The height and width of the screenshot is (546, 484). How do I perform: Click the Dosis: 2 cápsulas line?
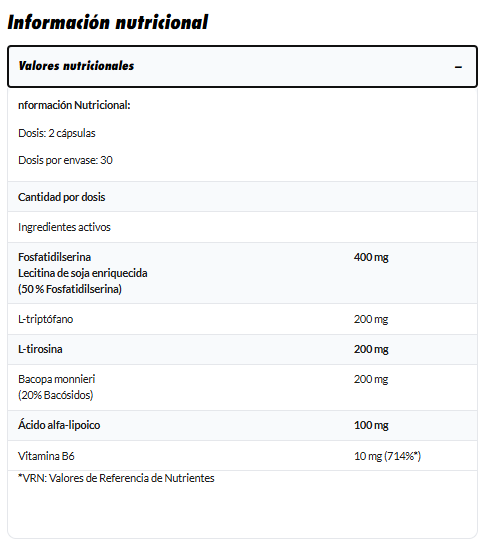57,133
